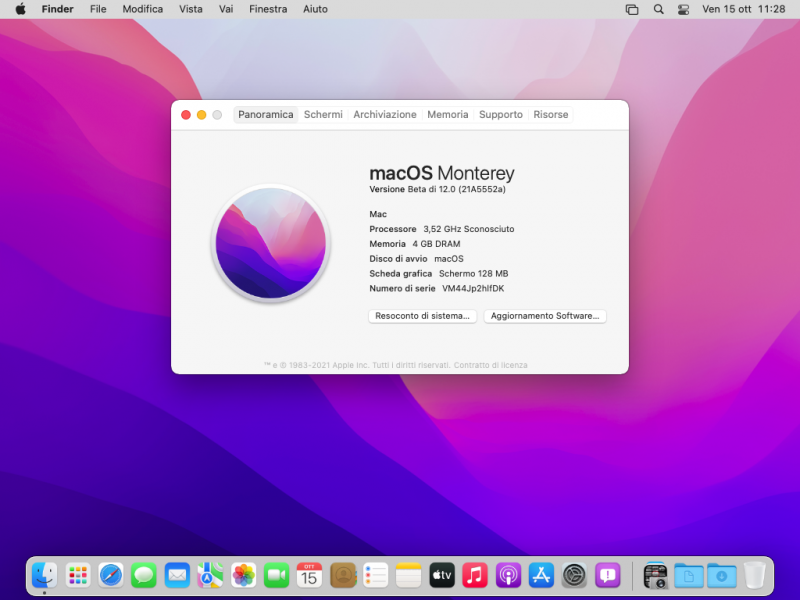Open System Preferences from the Dock
This screenshot has height=600, width=800.
pos(574,575)
